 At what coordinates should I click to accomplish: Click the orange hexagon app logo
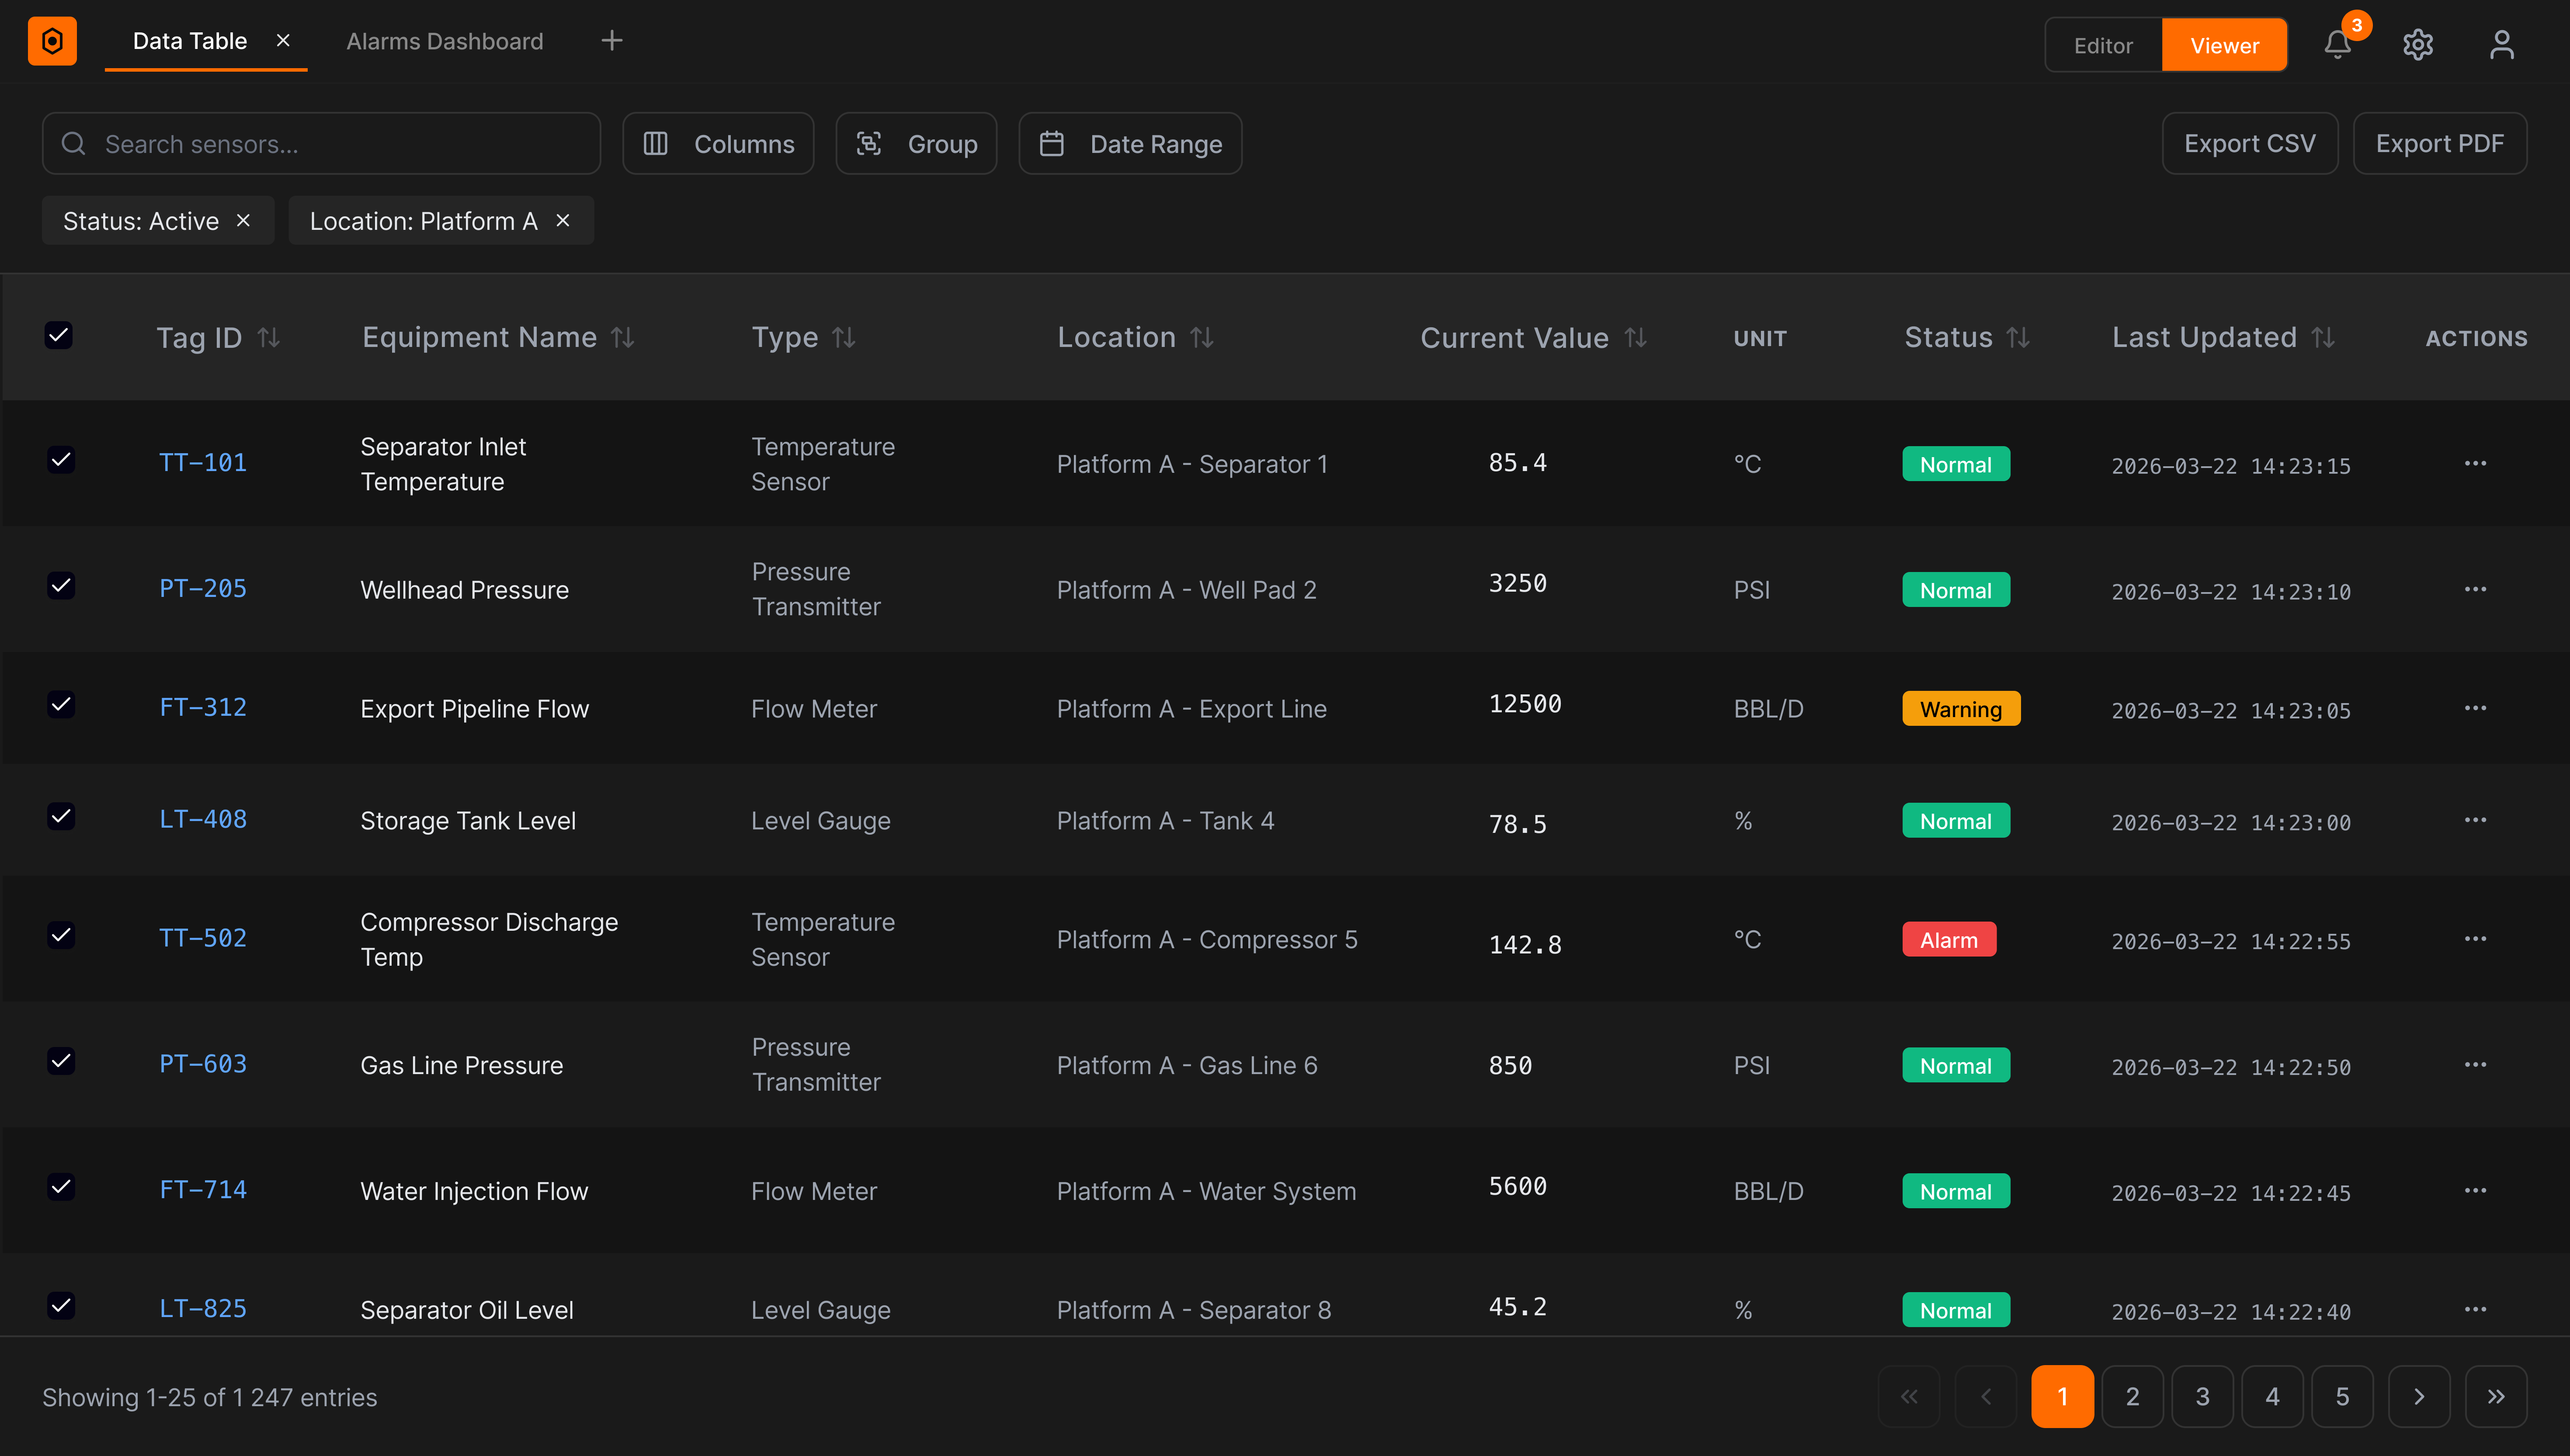(52, 42)
